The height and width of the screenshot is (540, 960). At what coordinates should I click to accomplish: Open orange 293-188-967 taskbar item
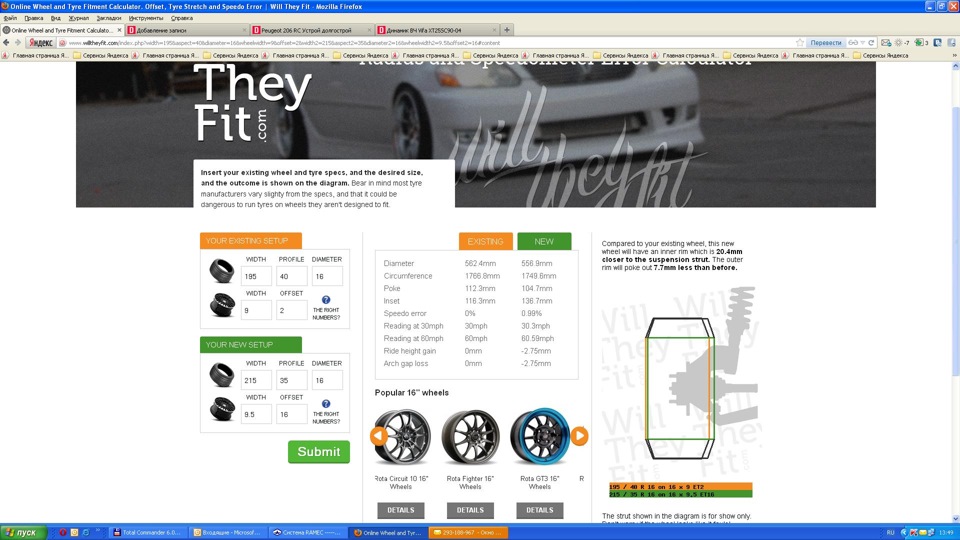468,533
